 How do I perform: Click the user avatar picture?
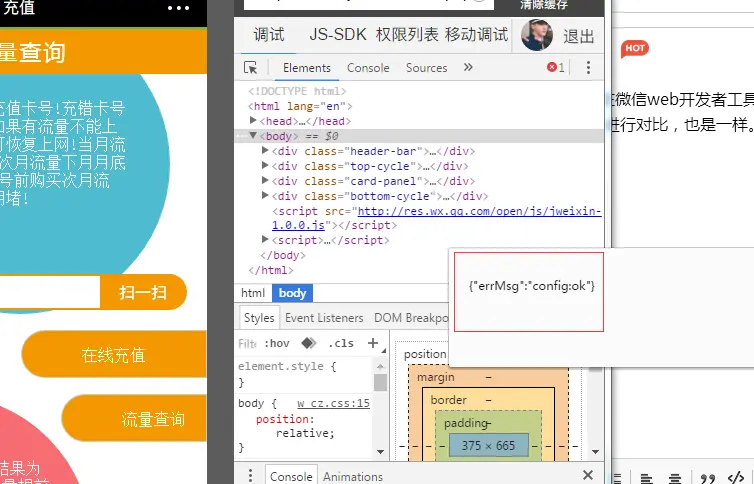pyautogui.click(x=537, y=35)
